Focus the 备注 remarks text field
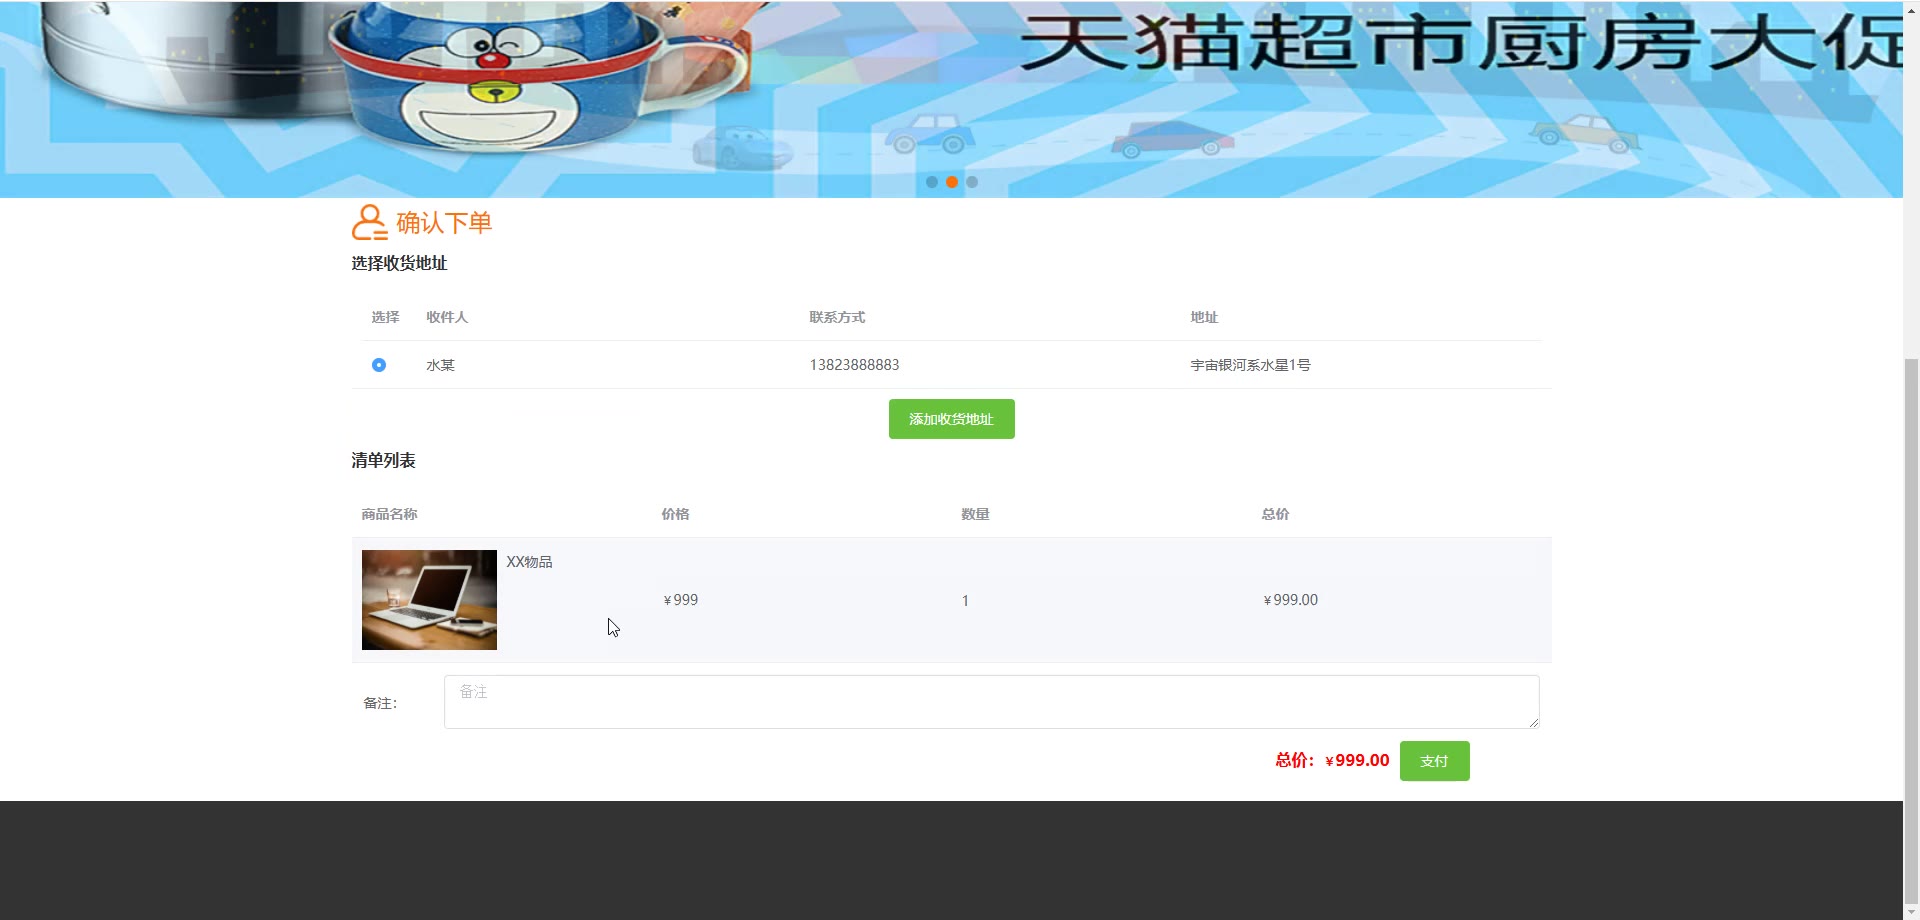1920x920 pixels. tap(992, 702)
